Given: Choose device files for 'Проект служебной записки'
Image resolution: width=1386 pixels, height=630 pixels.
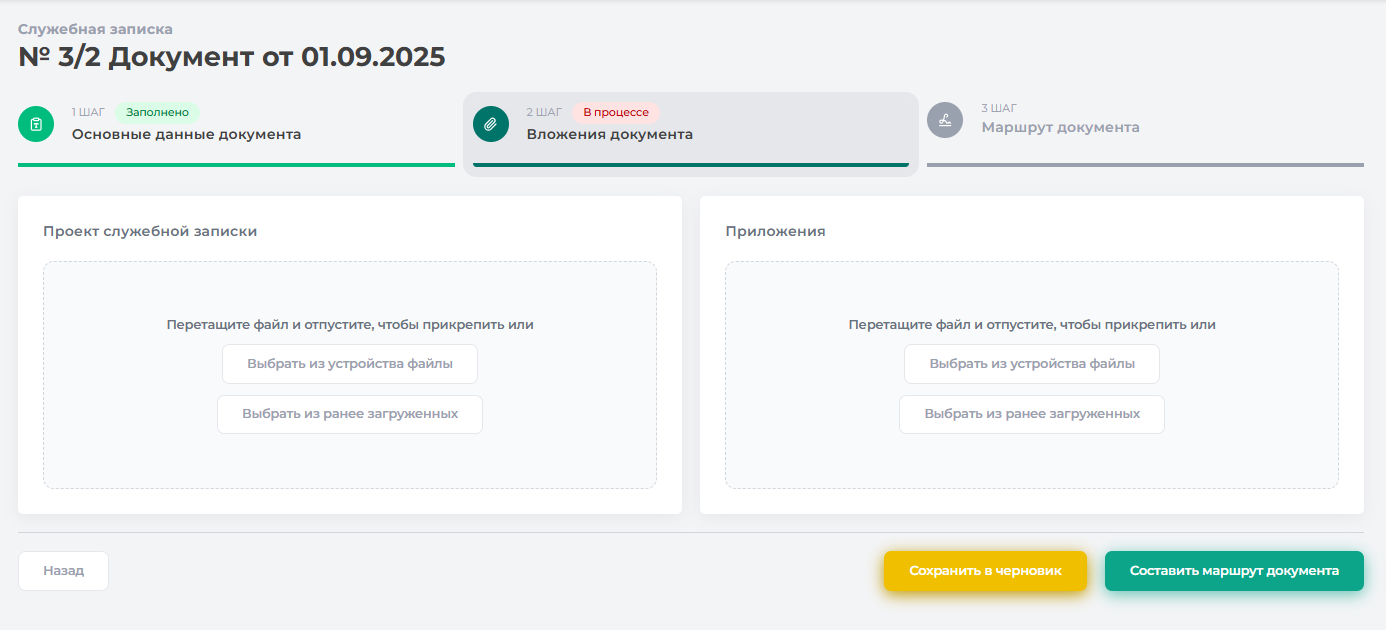Looking at the screenshot, I should 350,364.
